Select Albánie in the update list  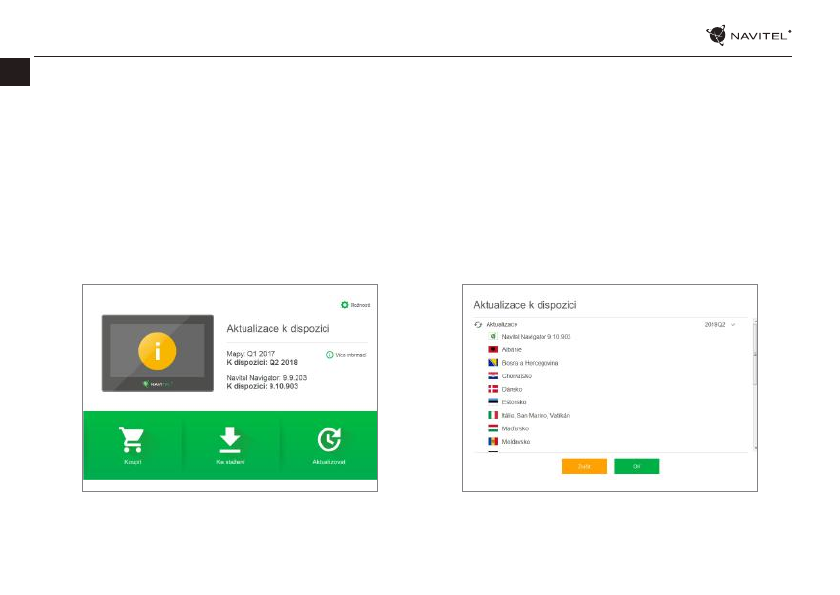[505, 349]
